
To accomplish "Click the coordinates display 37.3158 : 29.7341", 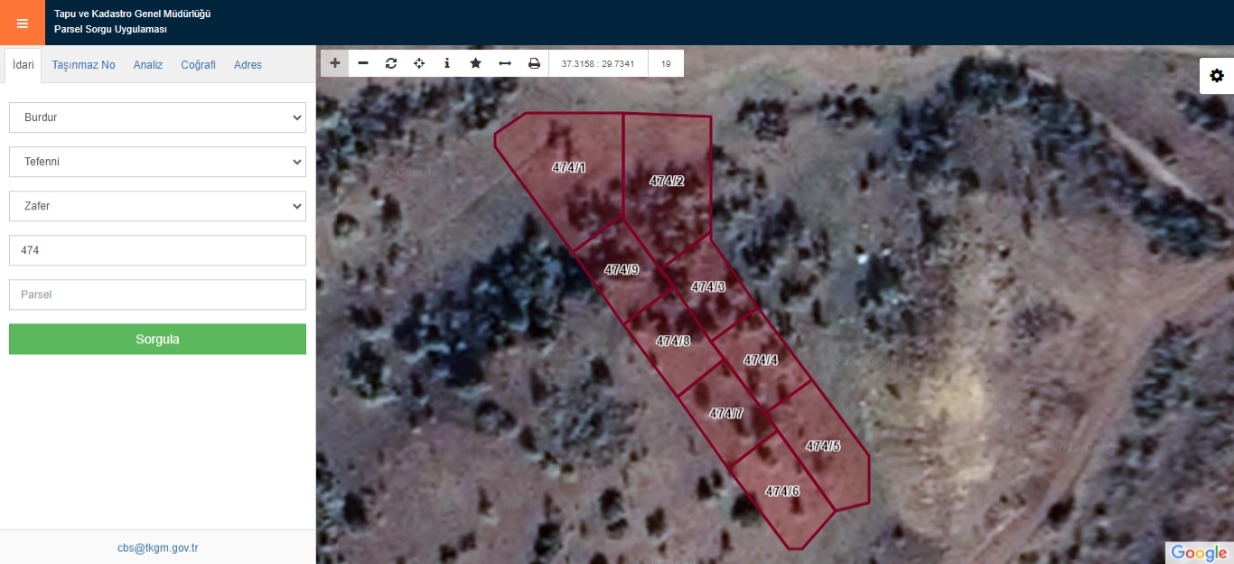I will coord(598,63).
